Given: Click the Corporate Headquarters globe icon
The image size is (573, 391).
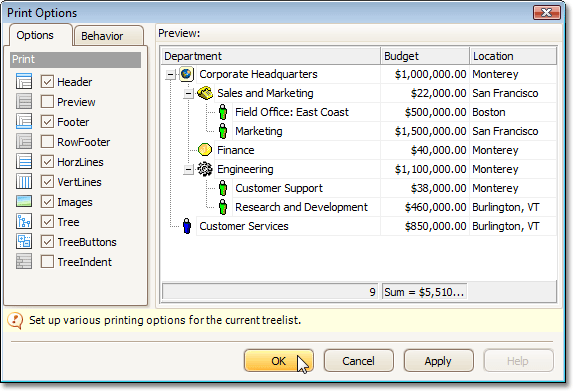Looking at the screenshot, I should 186,74.
